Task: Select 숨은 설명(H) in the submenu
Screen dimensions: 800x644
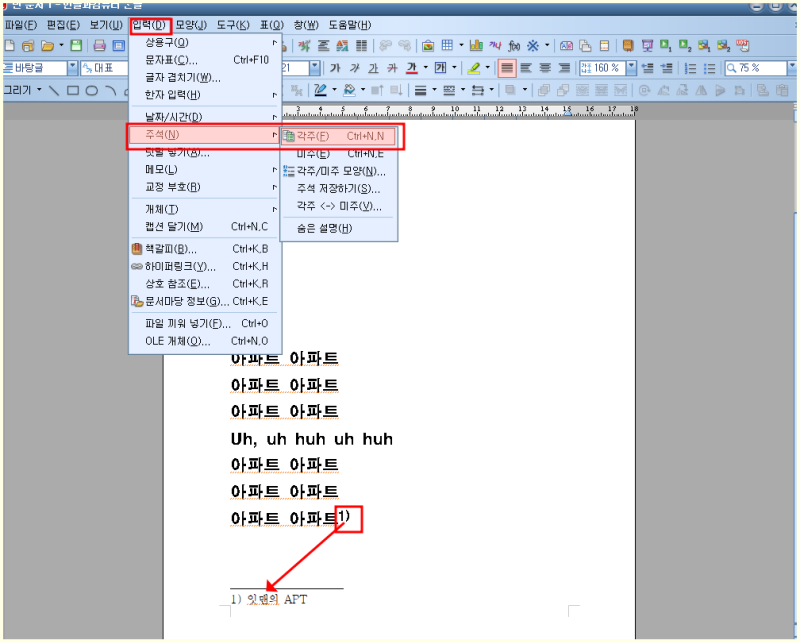Action: point(339,229)
